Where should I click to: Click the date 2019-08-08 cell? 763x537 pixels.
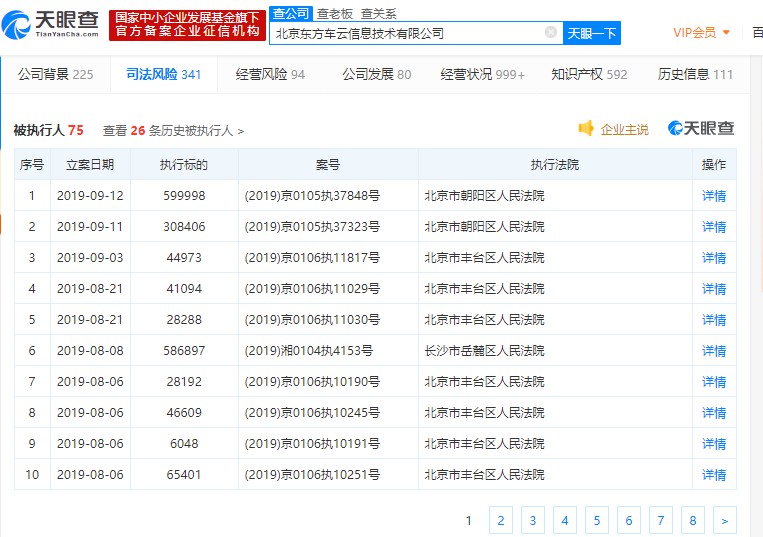(90, 351)
